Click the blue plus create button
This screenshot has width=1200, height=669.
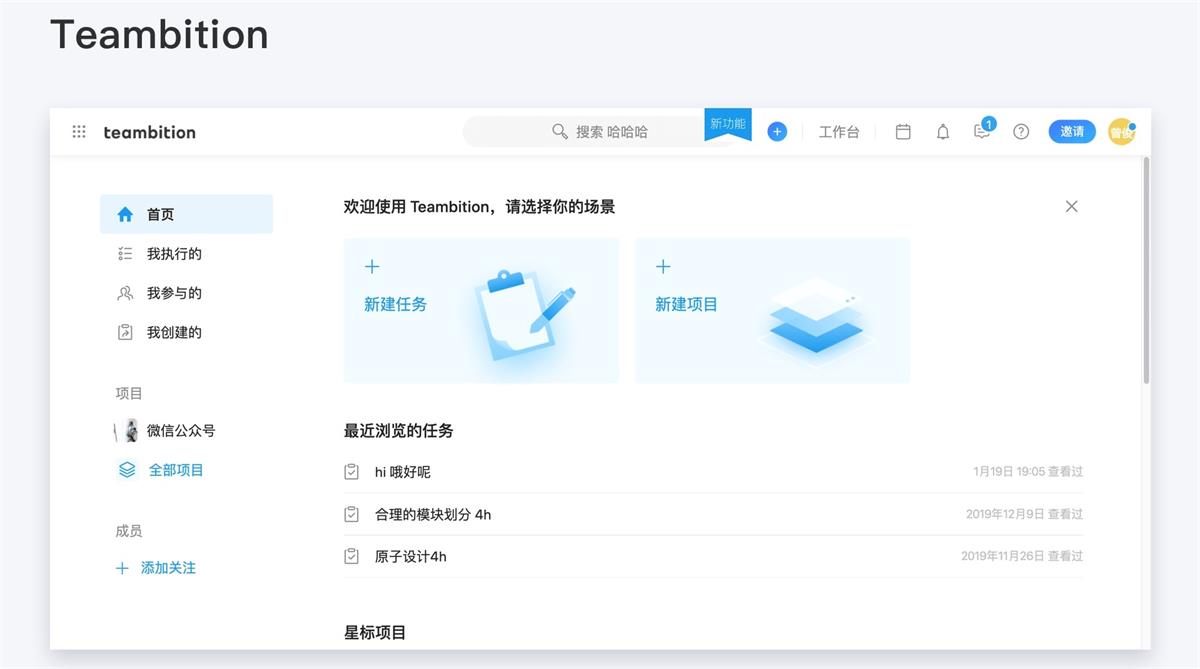click(777, 132)
